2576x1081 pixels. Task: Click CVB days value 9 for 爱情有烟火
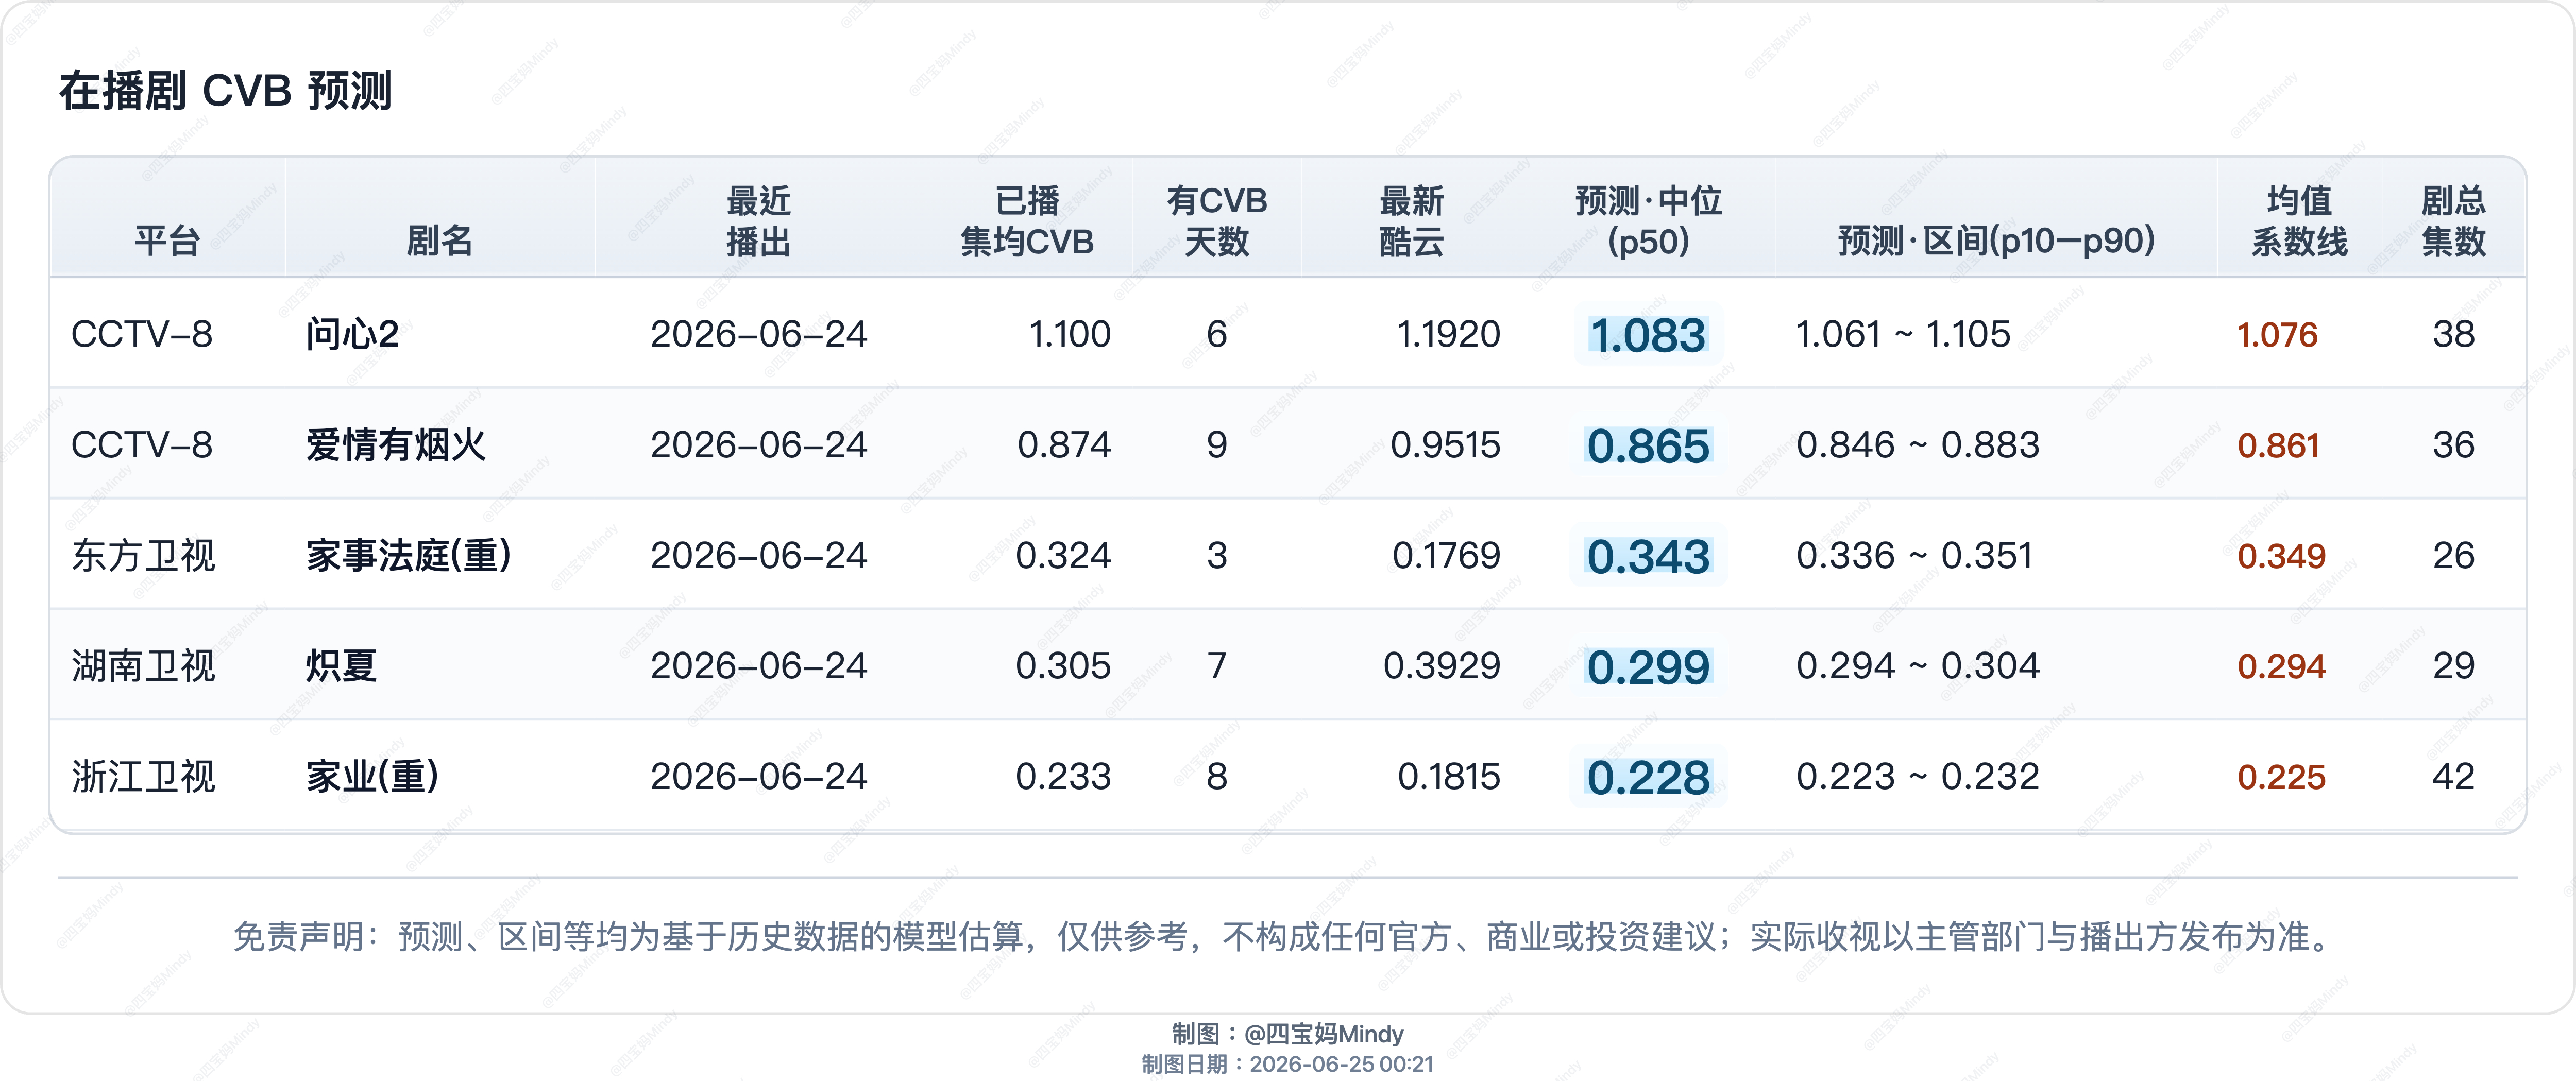click(x=1217, y=445)
